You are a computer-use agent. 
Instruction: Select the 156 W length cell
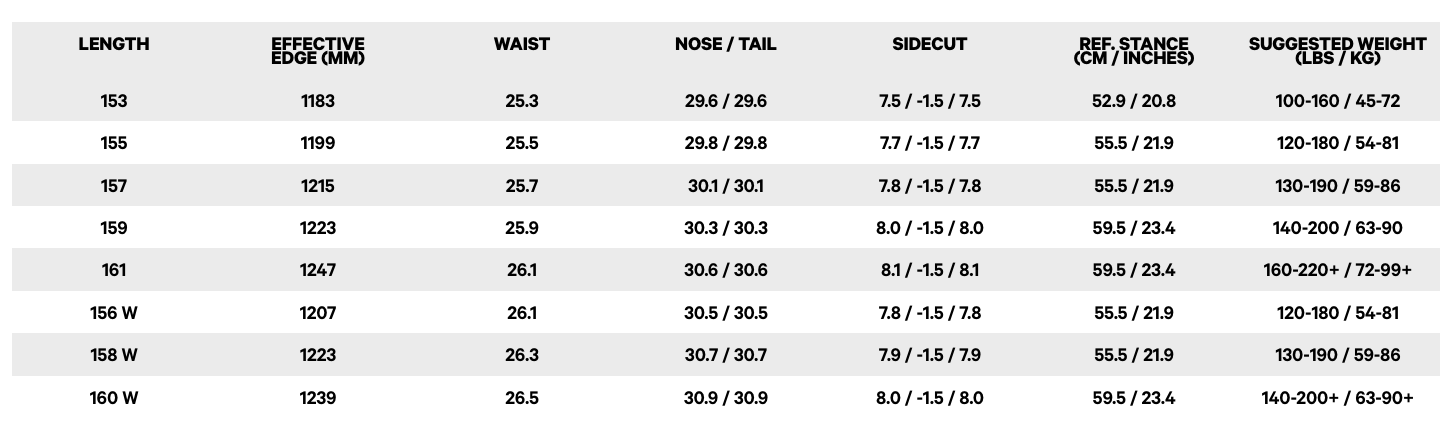114,313
